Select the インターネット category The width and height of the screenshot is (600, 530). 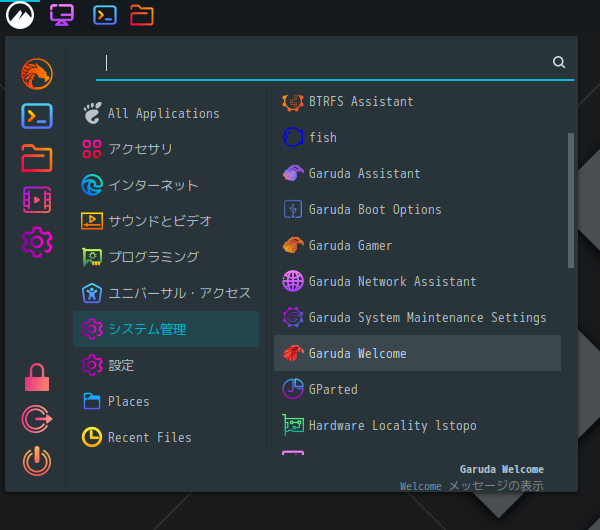(x=166, y=185)
